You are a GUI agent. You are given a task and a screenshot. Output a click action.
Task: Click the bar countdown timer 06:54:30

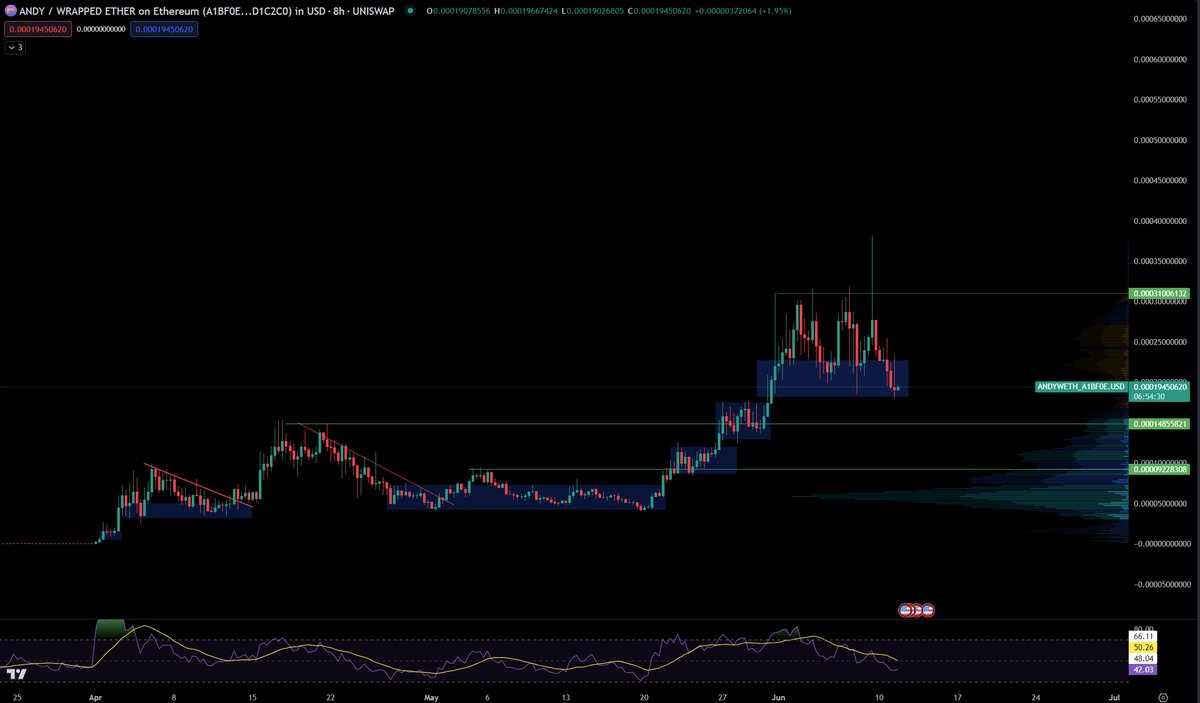pos(1147,397)
